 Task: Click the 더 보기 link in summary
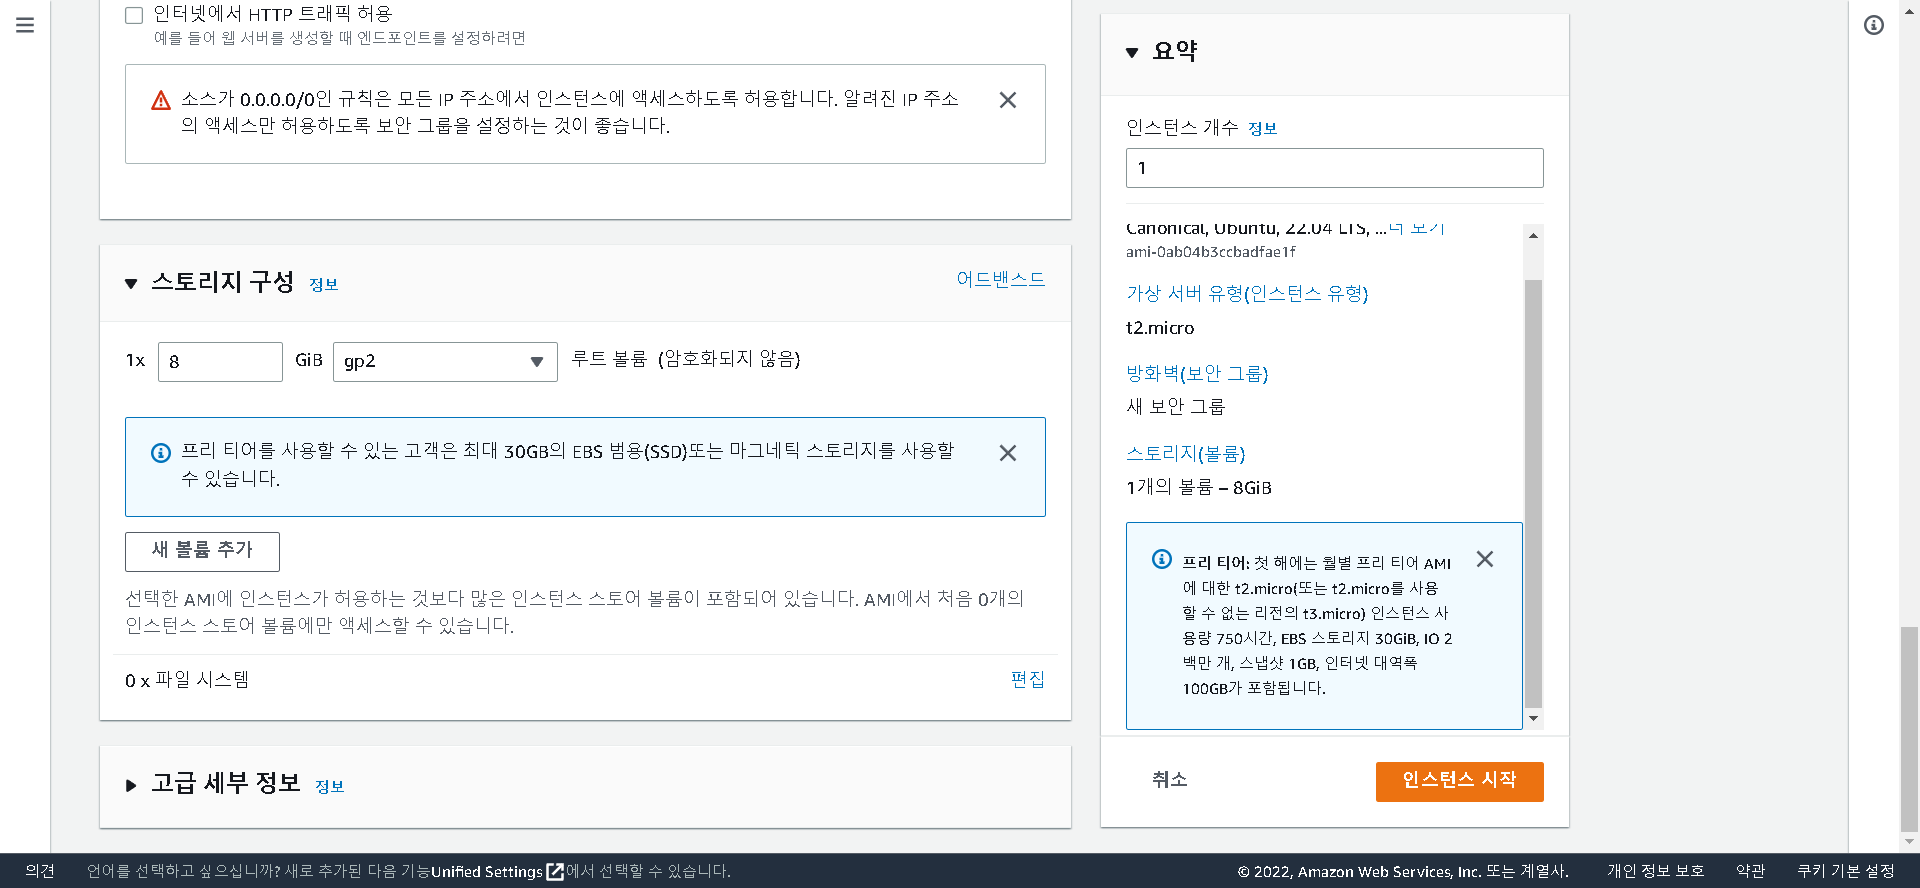pos(1416,228)
